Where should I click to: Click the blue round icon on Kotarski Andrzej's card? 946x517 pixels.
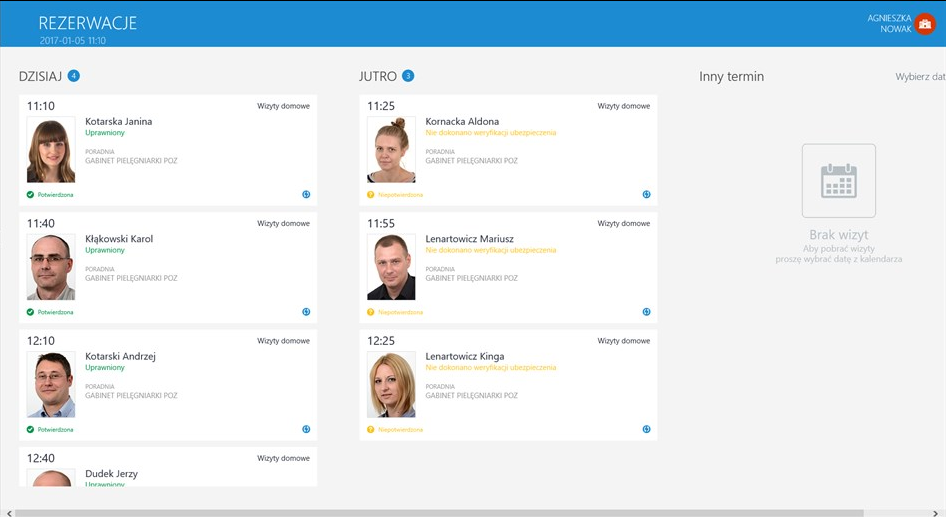point(306,429)
